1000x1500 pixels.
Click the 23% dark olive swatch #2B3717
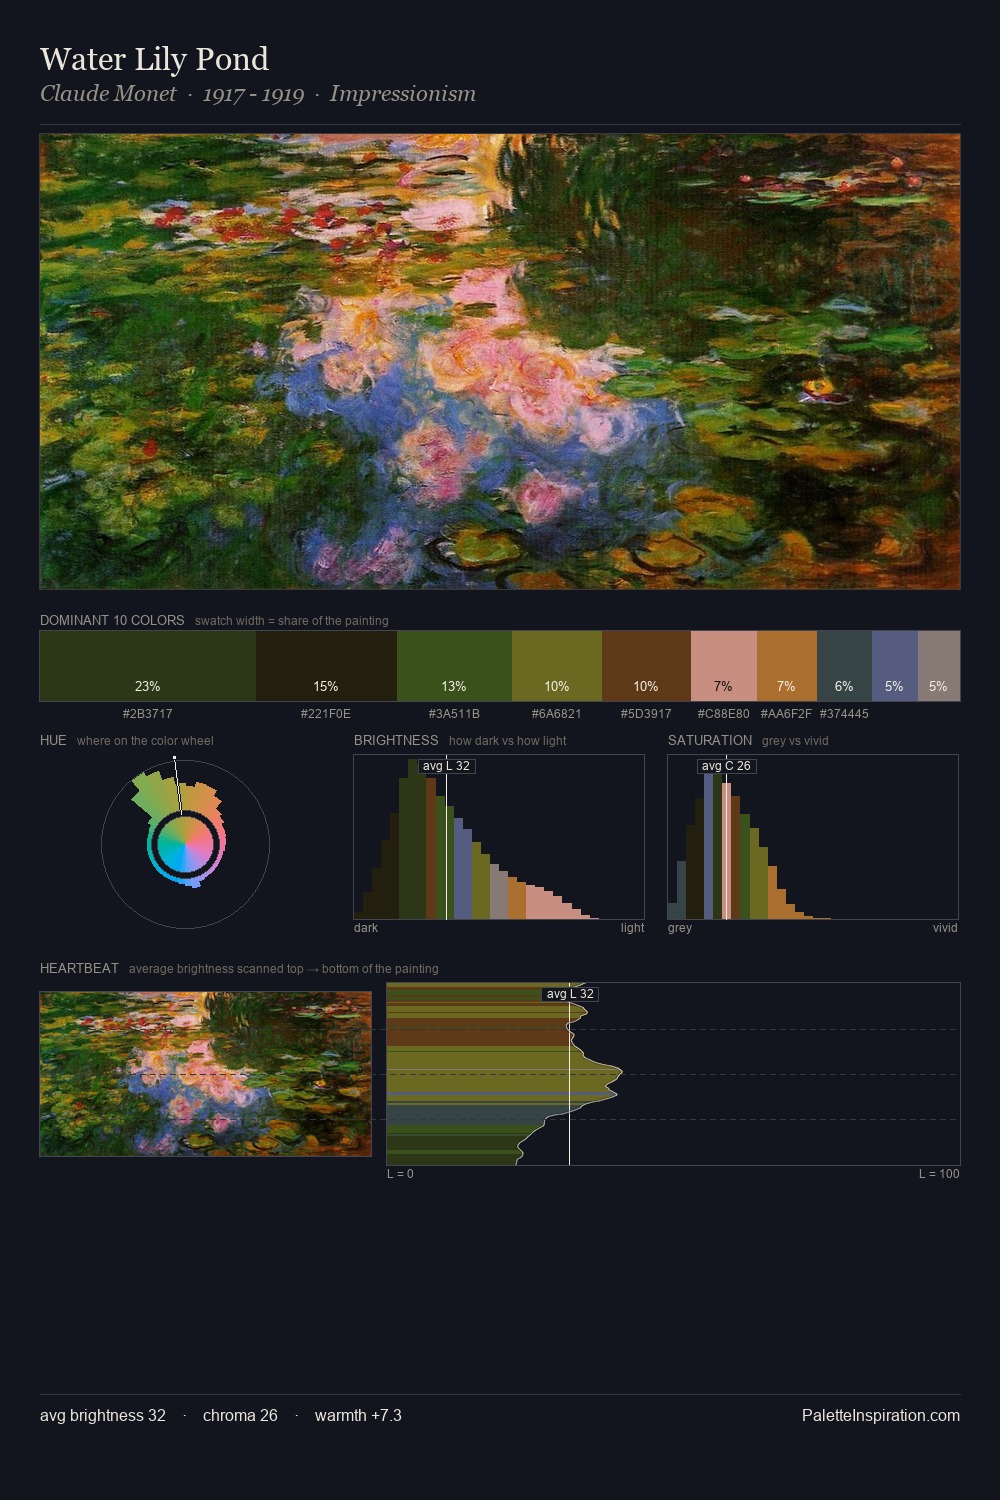148,666
